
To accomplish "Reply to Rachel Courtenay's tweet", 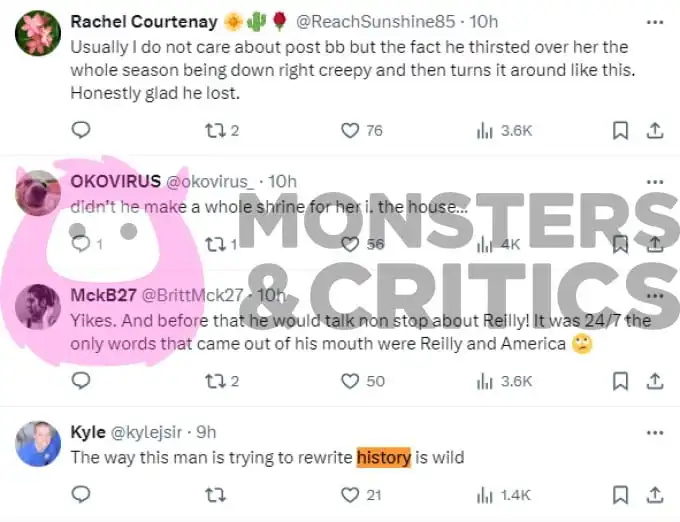I will pos(81,130).
